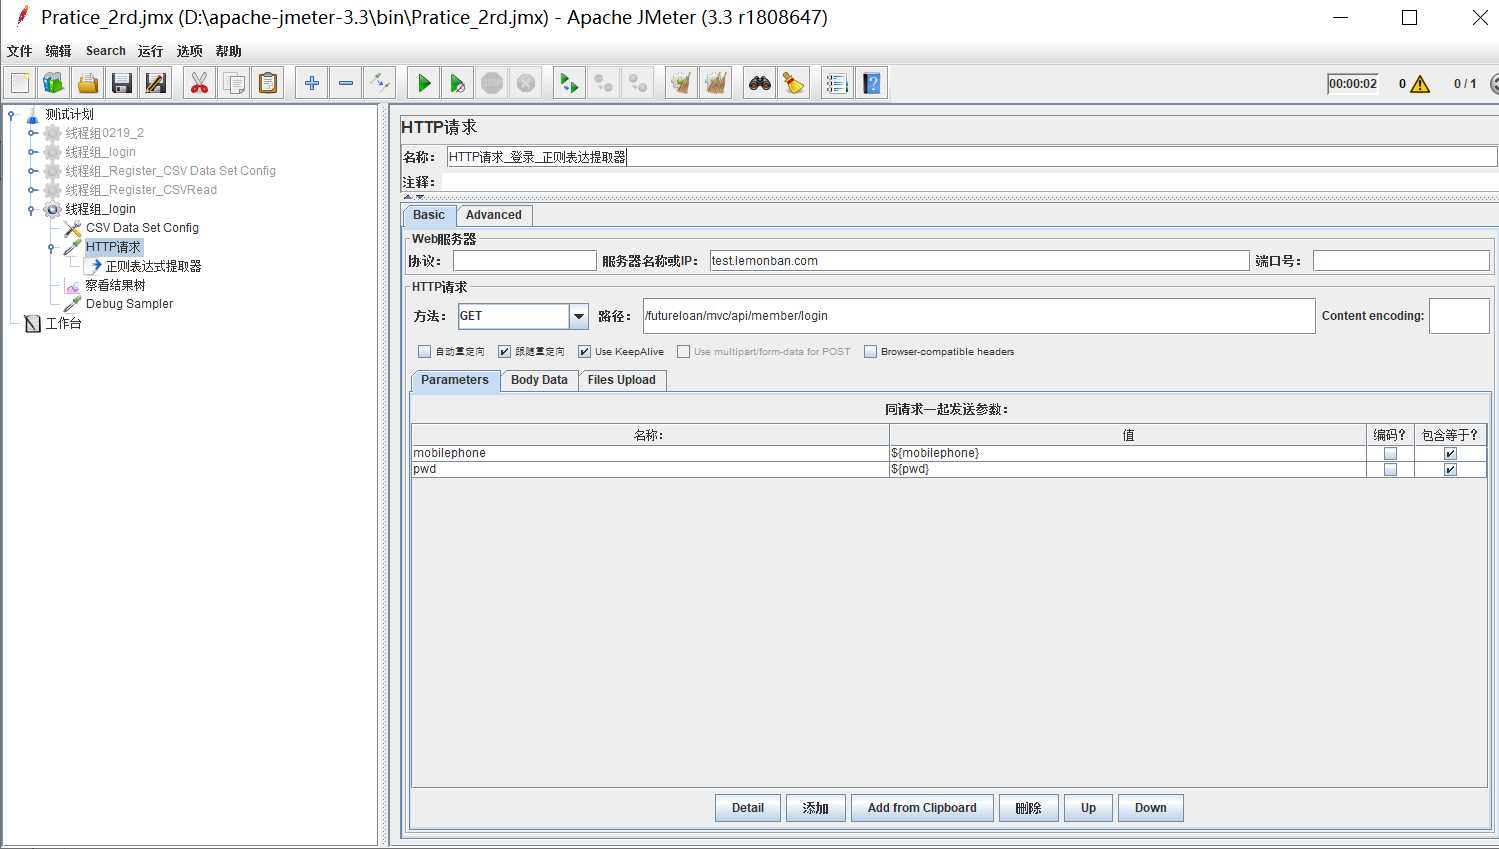Collapse the HTTP请求 tree node handle
Screen dimensions: 1499x849
point(51,248)
